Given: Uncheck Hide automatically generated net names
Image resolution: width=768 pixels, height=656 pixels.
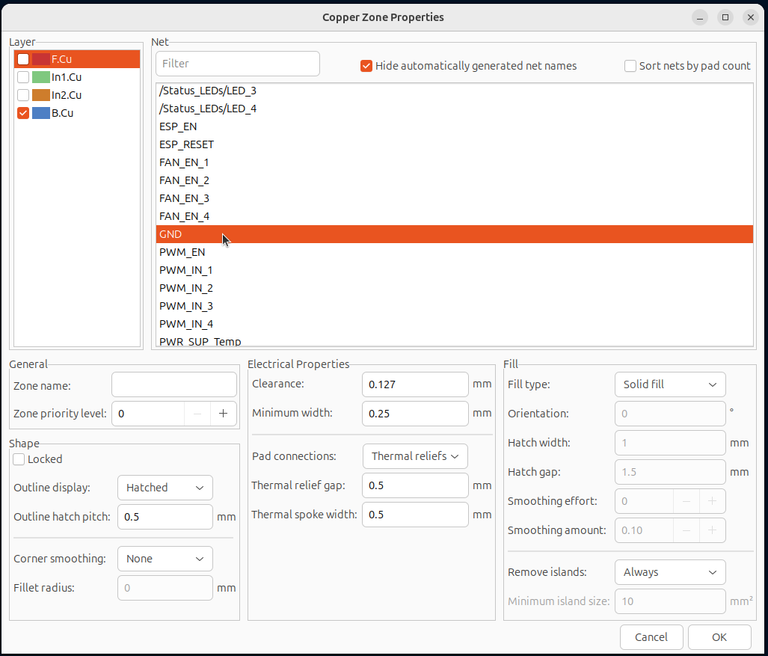Looking at the screenshot, I should (x=366, y=66).
